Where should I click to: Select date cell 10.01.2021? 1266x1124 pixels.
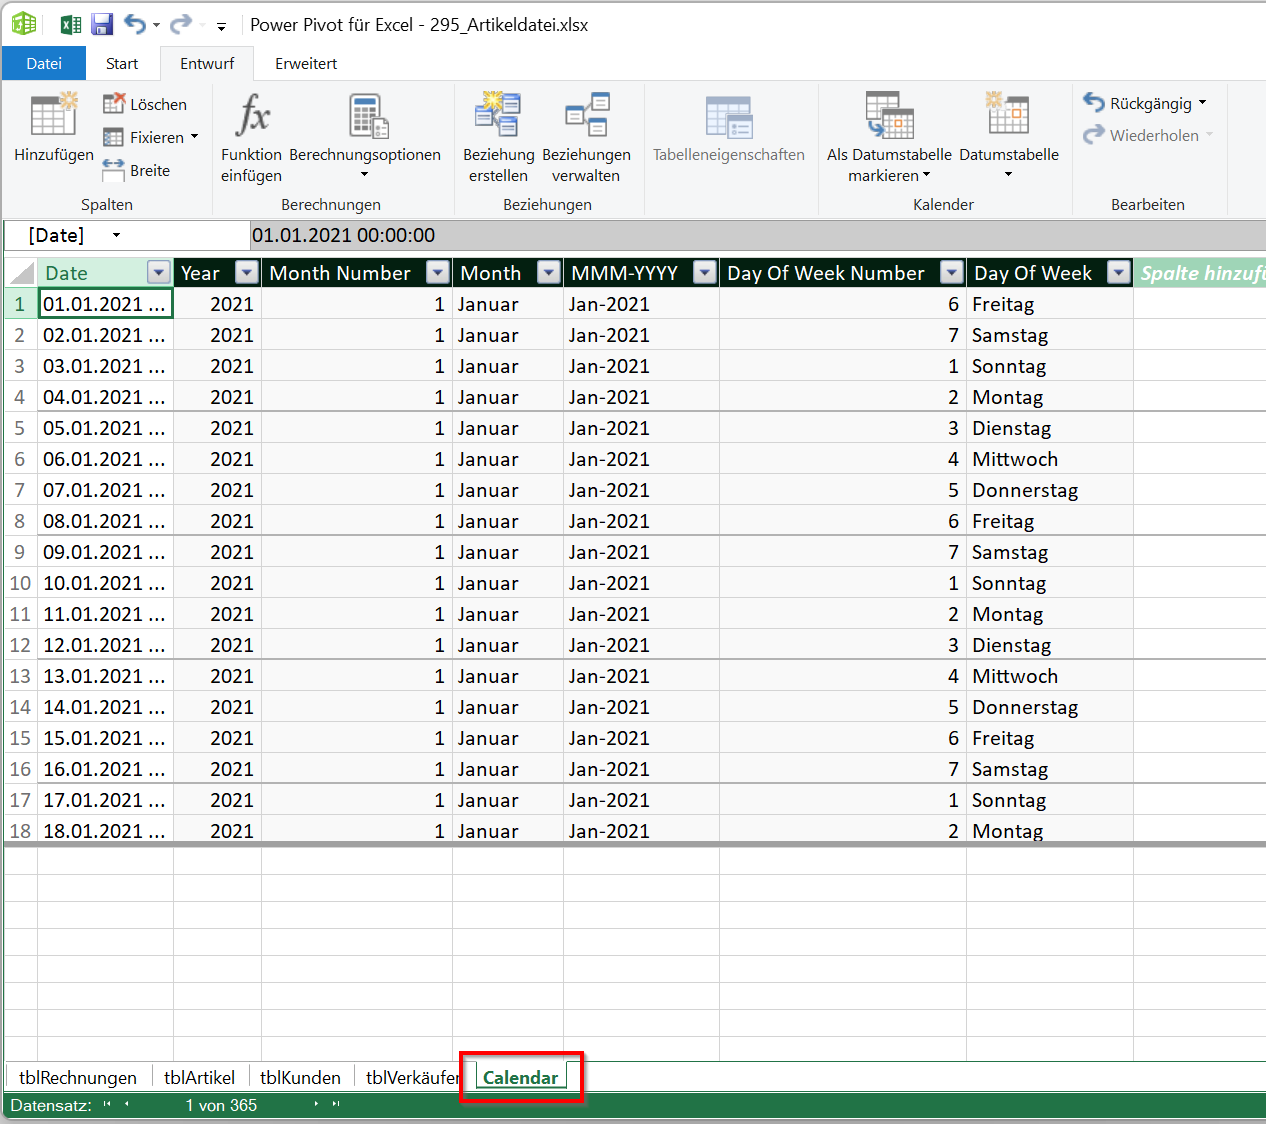[x=105, y=583]
